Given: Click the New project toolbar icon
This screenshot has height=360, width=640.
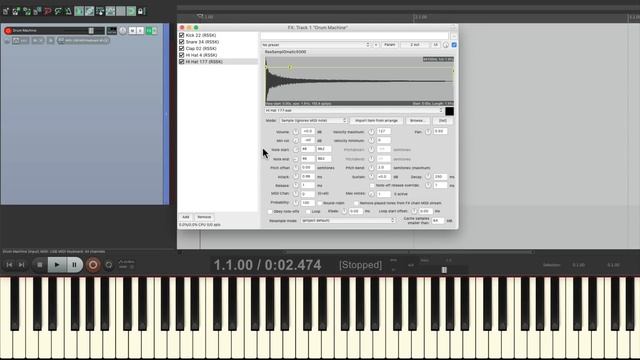Looking at the screenshot, I should coord(5,11).
